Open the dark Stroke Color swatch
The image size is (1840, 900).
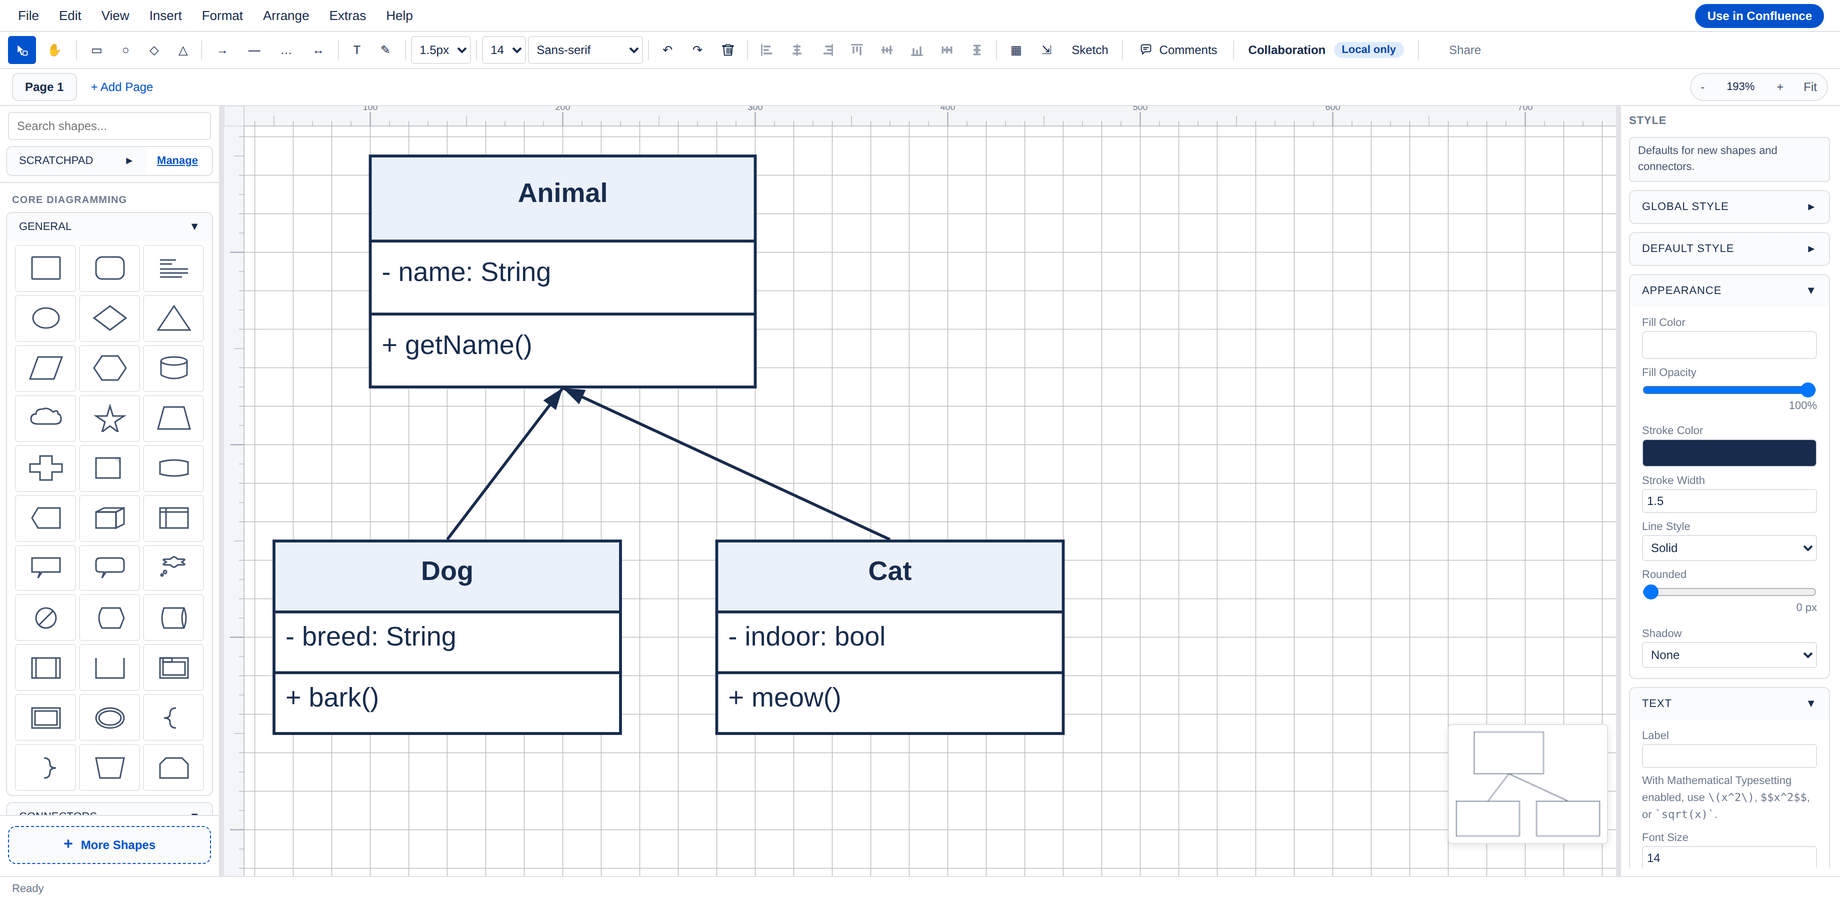point(1729,453)
